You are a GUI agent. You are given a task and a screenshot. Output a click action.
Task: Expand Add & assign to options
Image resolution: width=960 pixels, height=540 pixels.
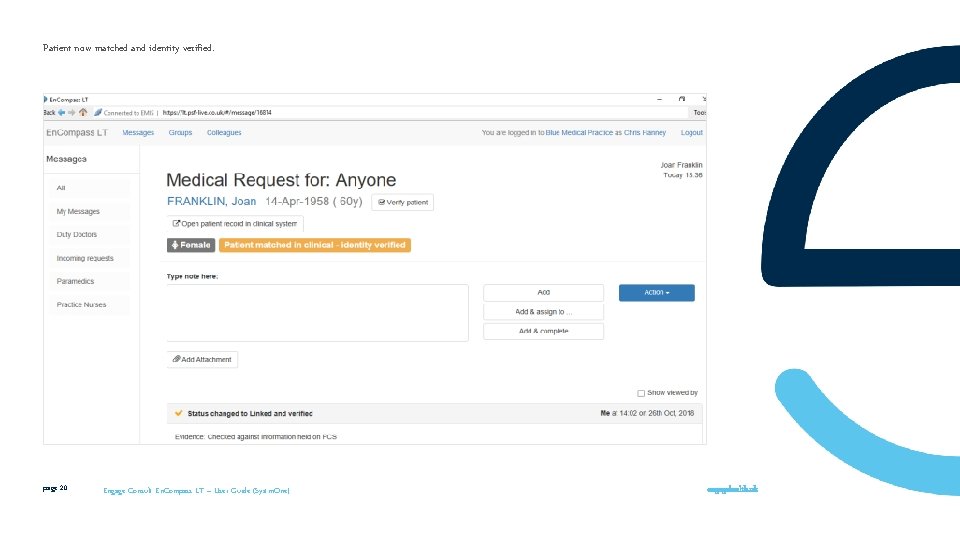[543, 312]
